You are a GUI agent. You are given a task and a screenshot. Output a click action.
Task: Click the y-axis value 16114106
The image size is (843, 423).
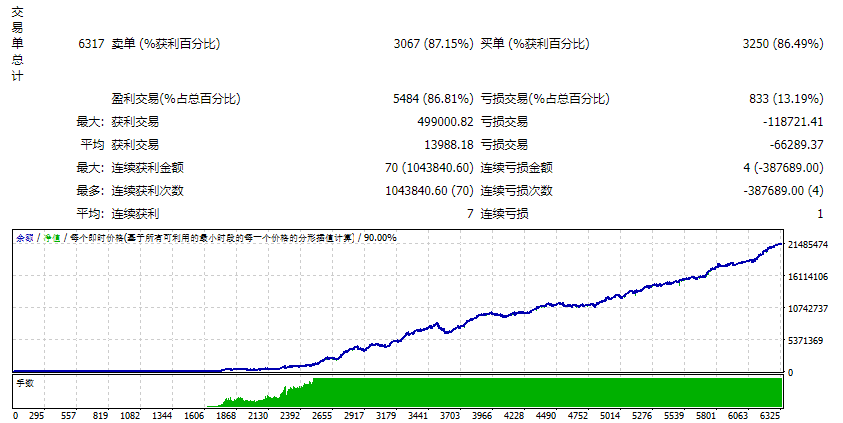808,277
